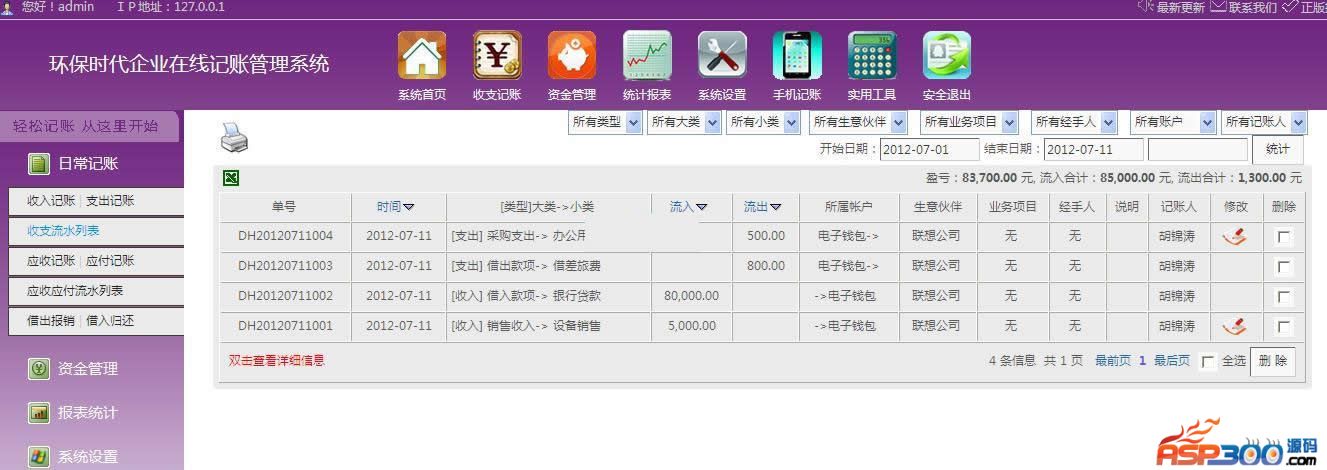Click the sidebar 报表统计 chart icon
The image size is (1327, 470).
(x=39, y=413)
